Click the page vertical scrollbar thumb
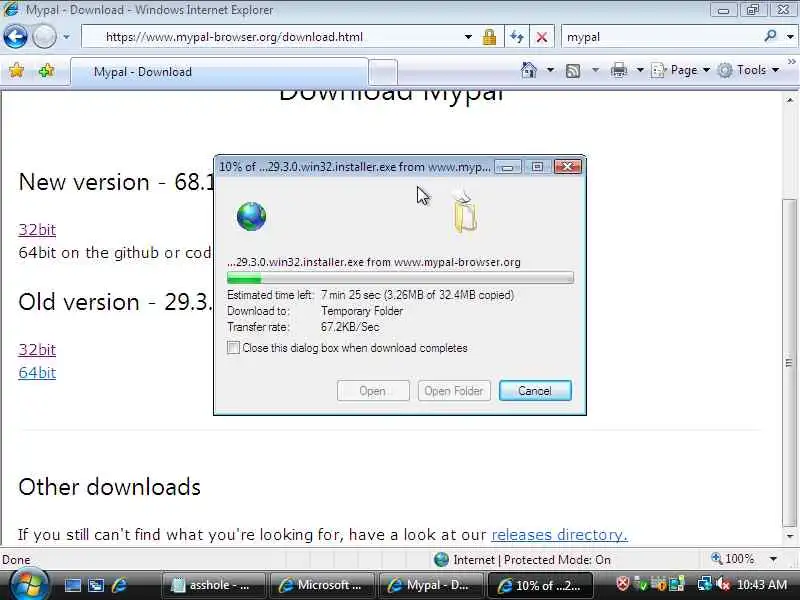Viewport: 800px width, 600px height. pyautogui.click(x=789, y=363)
